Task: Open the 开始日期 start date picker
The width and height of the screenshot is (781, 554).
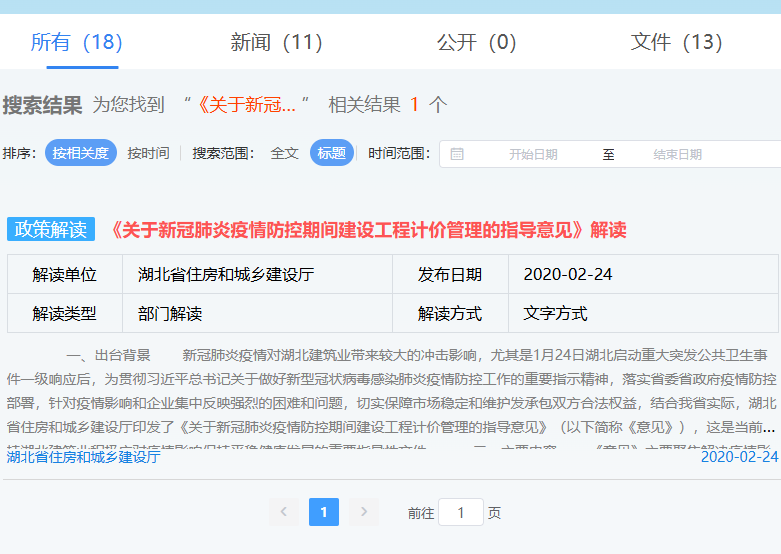Action: [533, 154]
